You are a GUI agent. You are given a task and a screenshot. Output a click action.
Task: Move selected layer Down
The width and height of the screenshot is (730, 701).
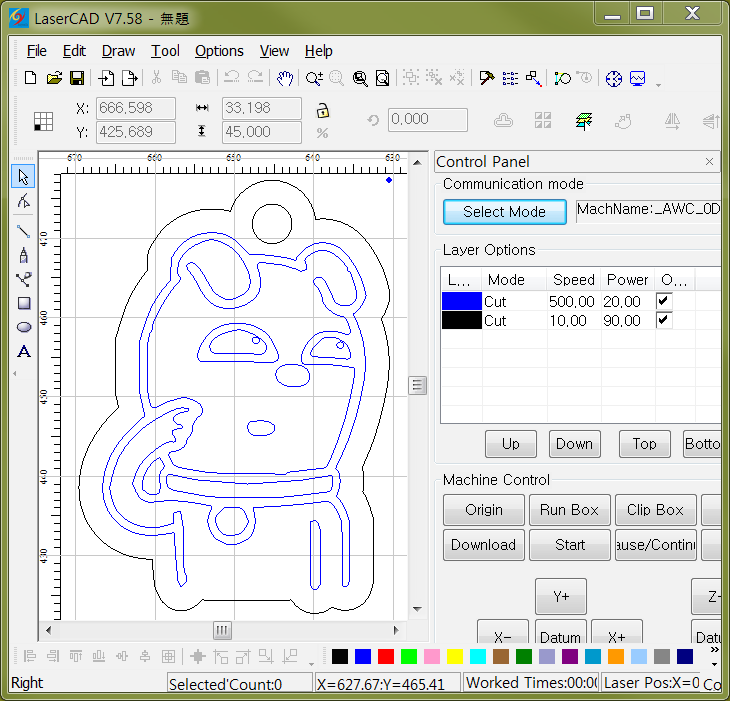point(575,444)
